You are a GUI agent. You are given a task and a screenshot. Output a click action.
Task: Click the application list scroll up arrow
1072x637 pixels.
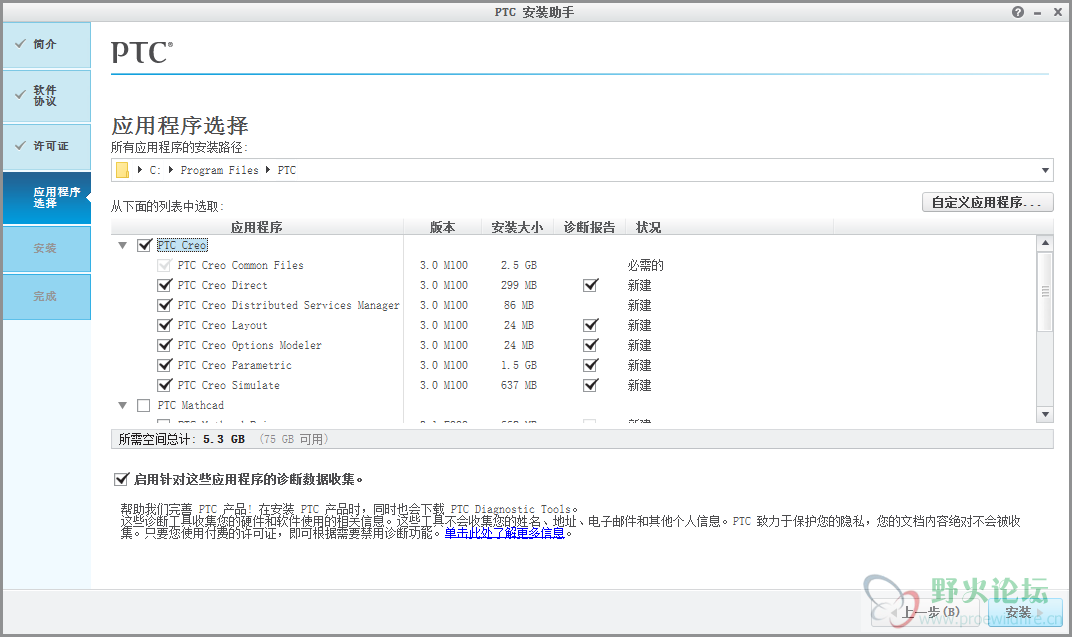[x=1045, y=243]
